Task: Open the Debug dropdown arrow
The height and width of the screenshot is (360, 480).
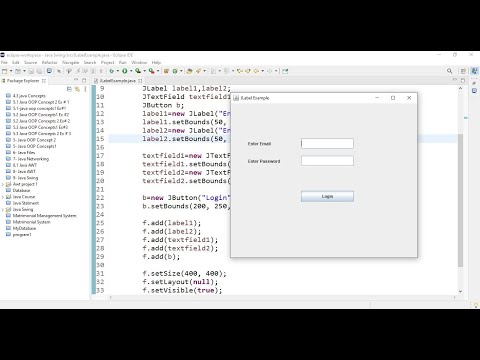Action: pos(117,71)
